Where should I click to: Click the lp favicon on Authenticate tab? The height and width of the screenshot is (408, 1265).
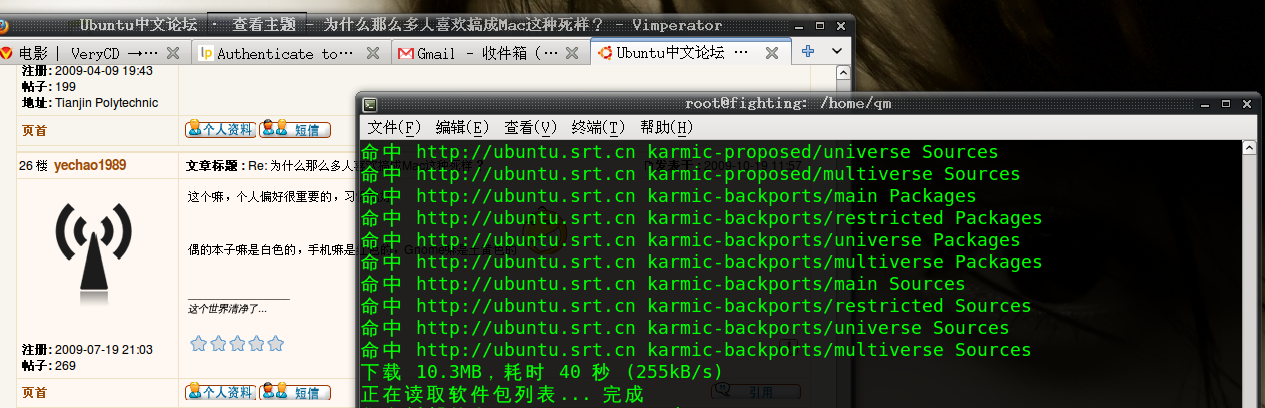[206, 53]
